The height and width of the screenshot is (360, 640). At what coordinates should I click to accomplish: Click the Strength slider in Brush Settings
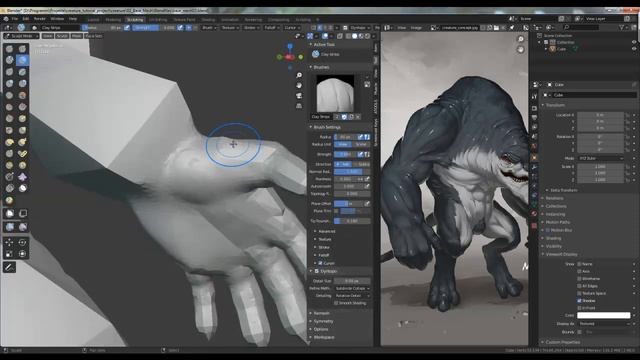click(x=345, y=154)
